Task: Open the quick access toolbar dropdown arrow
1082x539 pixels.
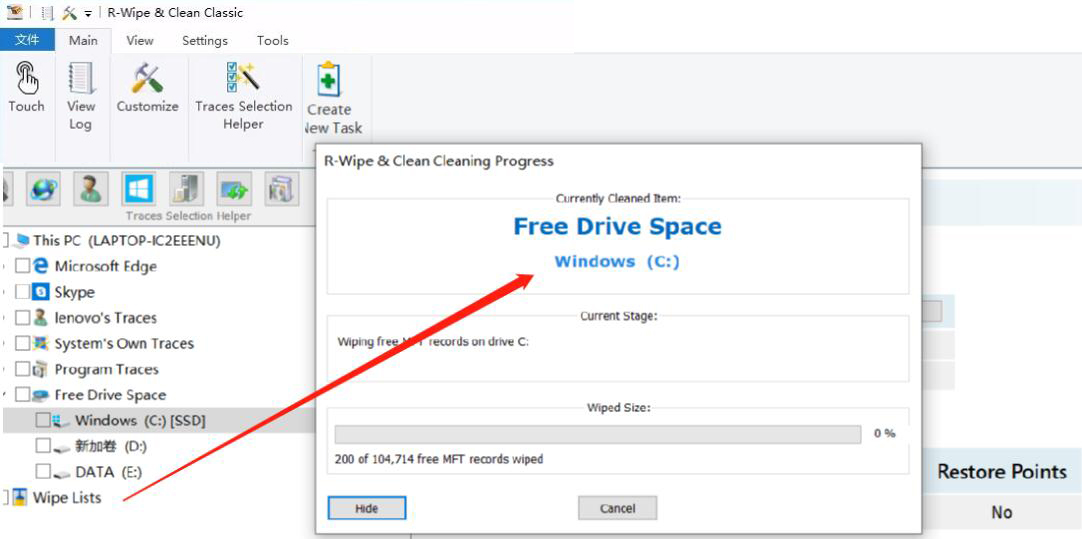Action: pos(88,14)
